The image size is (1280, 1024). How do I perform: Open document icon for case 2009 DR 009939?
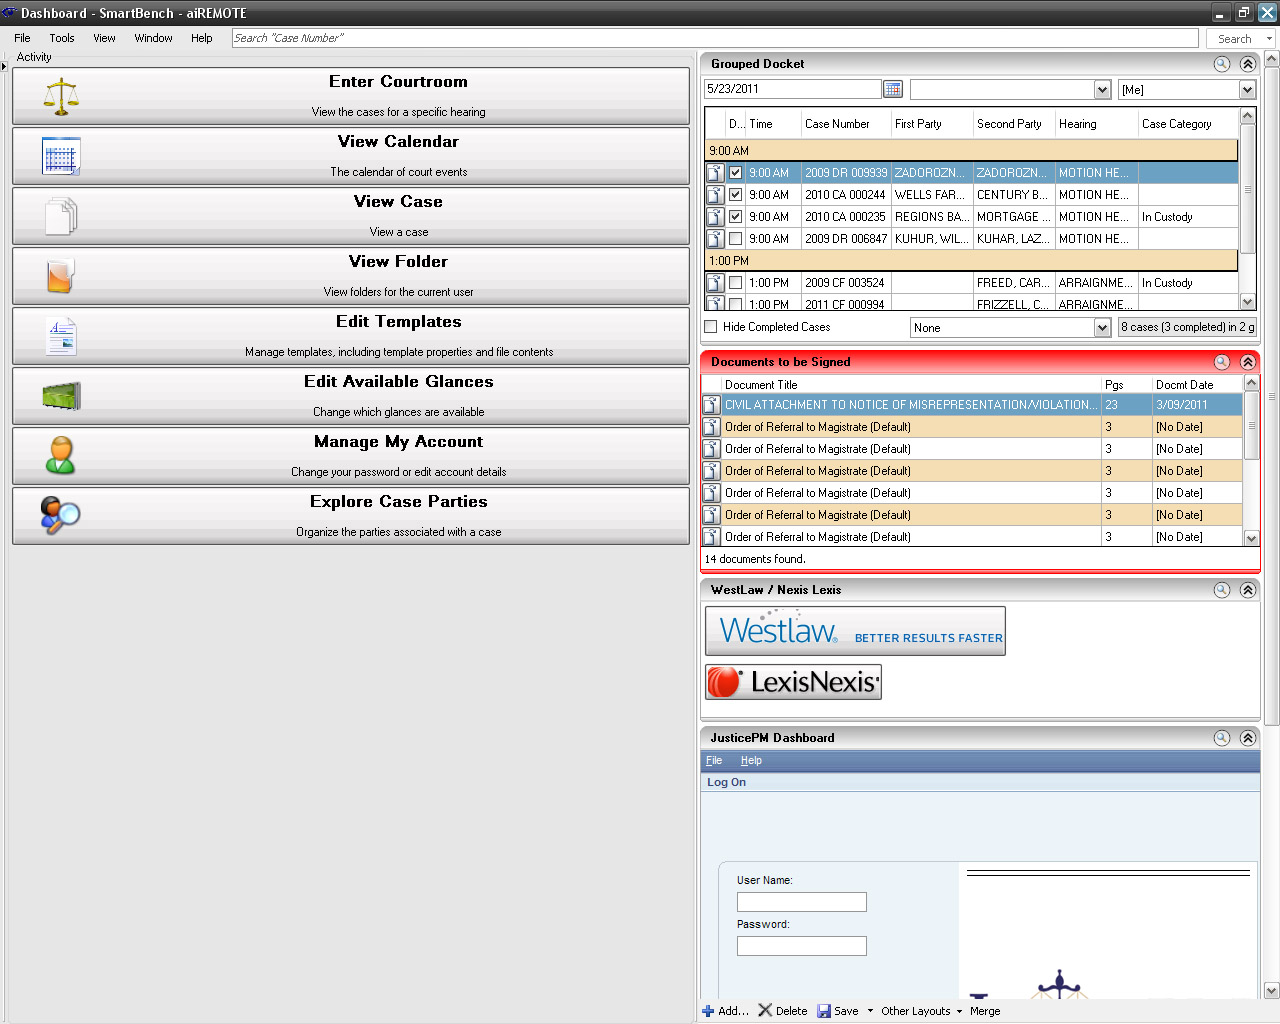(715, 173)
